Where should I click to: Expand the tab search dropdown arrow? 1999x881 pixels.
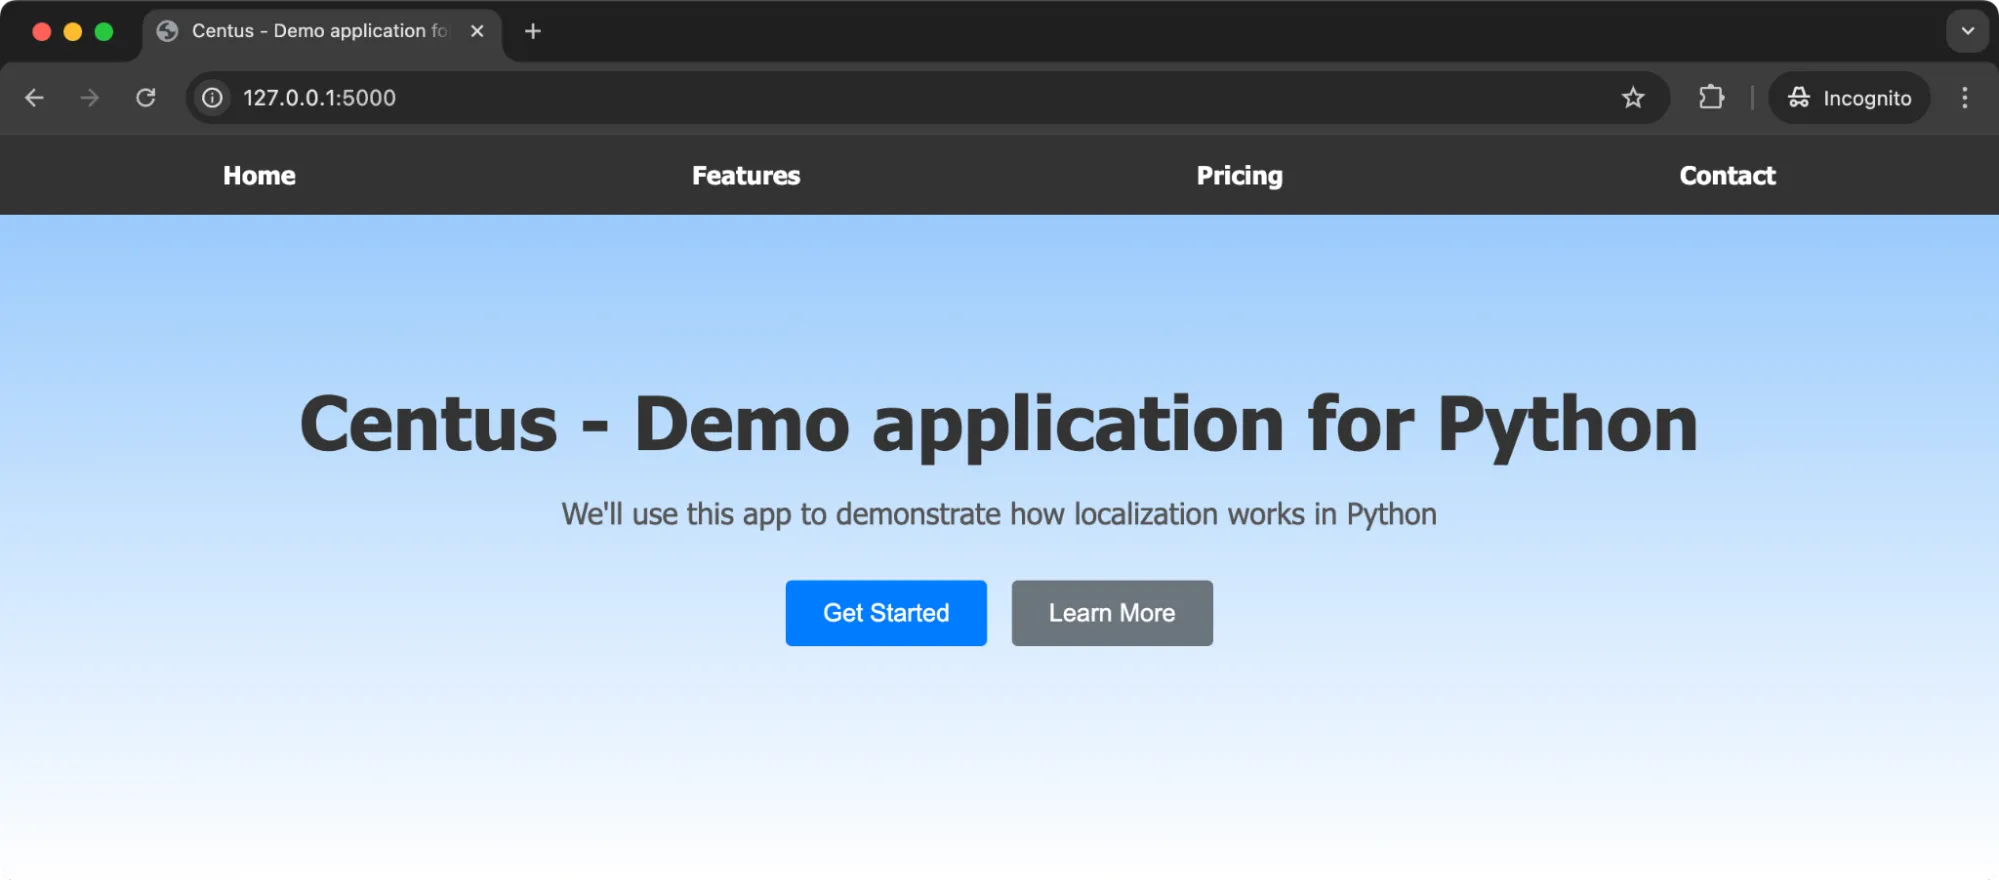coord(1967,31)
